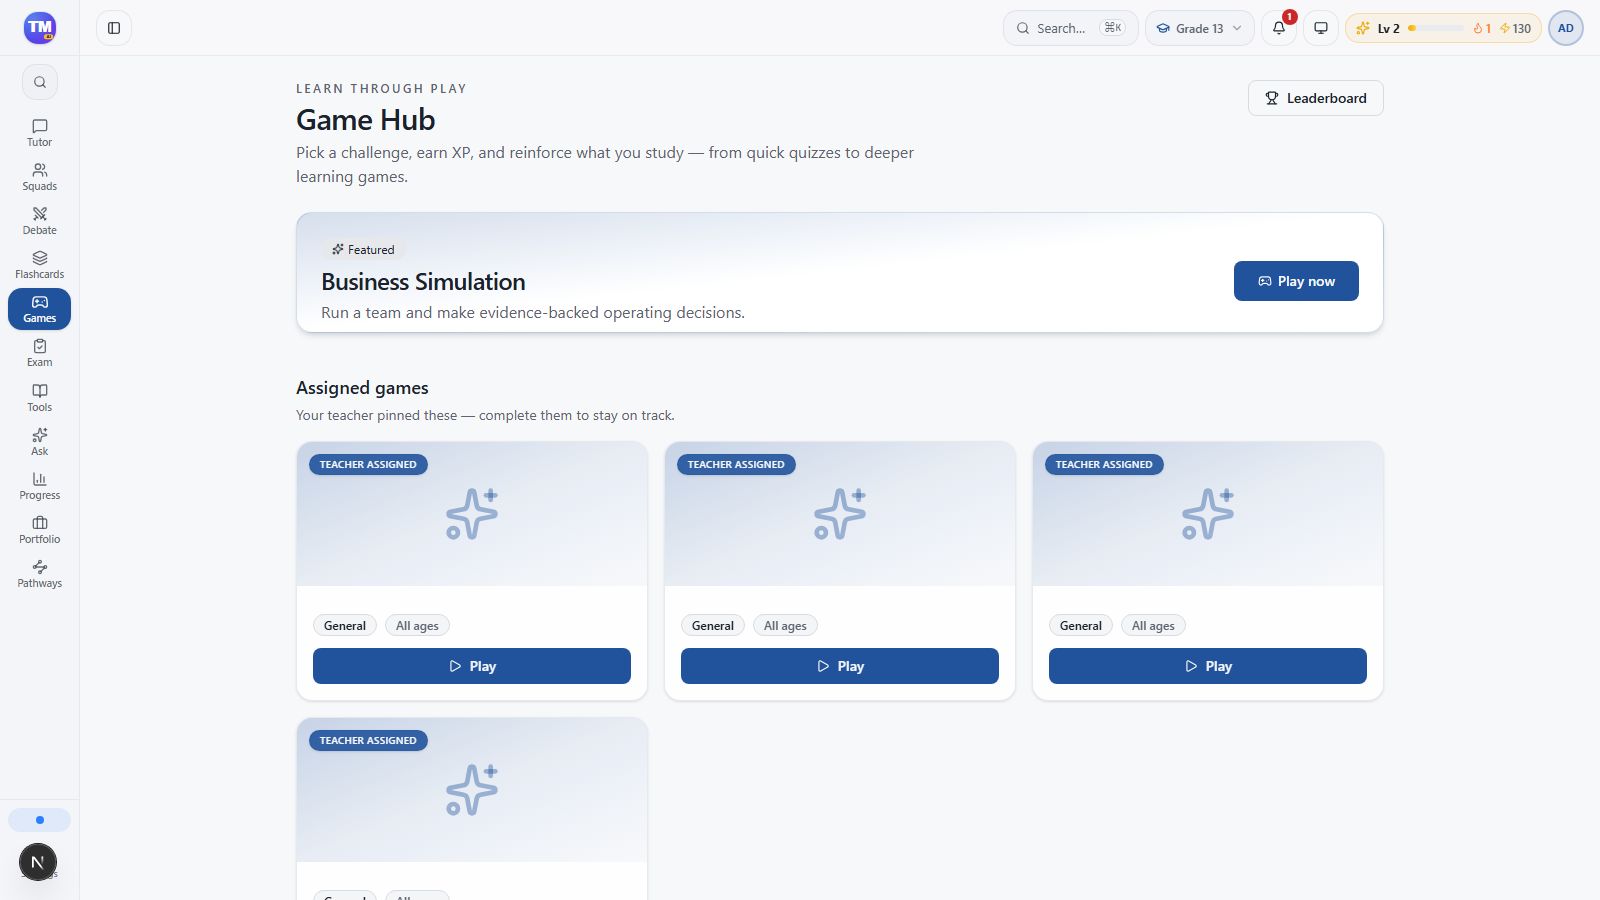Click second card's TEACHER ASSIGNED badge

click(736, 465)
